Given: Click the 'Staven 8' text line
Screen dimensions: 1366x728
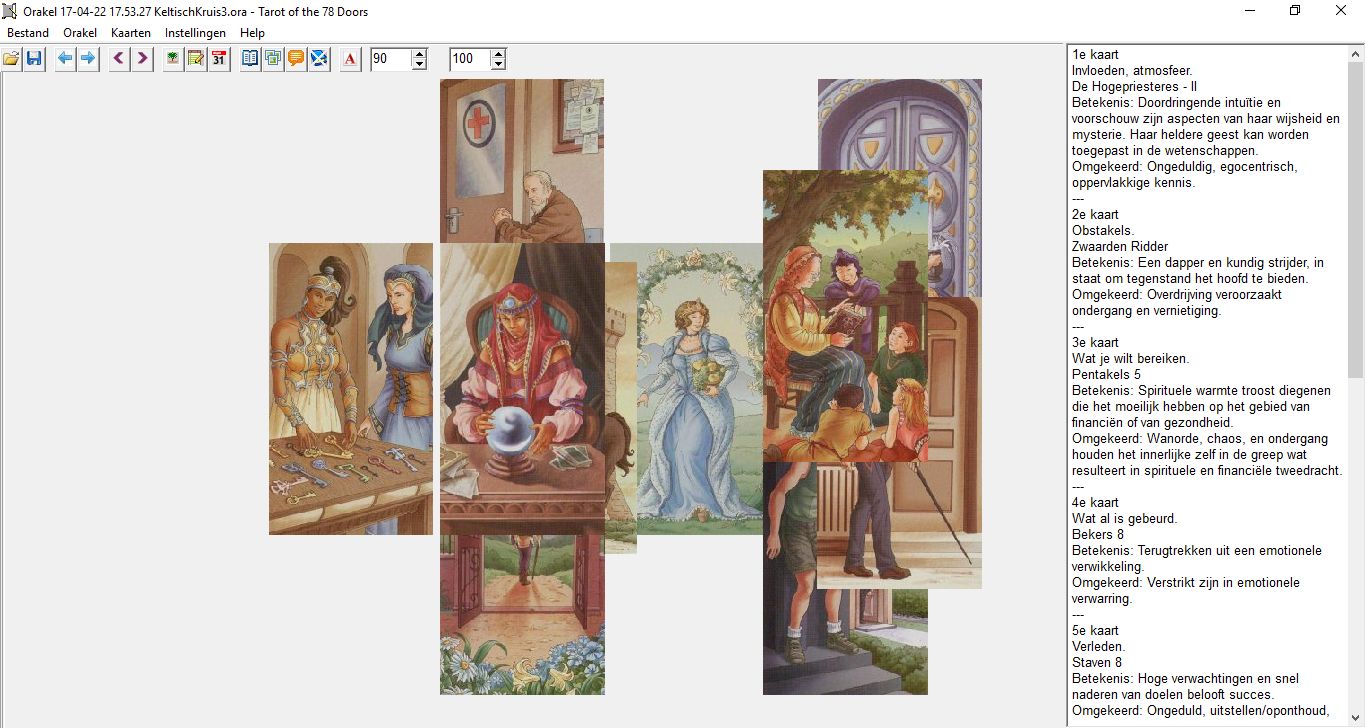Looking at the screenshot, I should 1097,663.
